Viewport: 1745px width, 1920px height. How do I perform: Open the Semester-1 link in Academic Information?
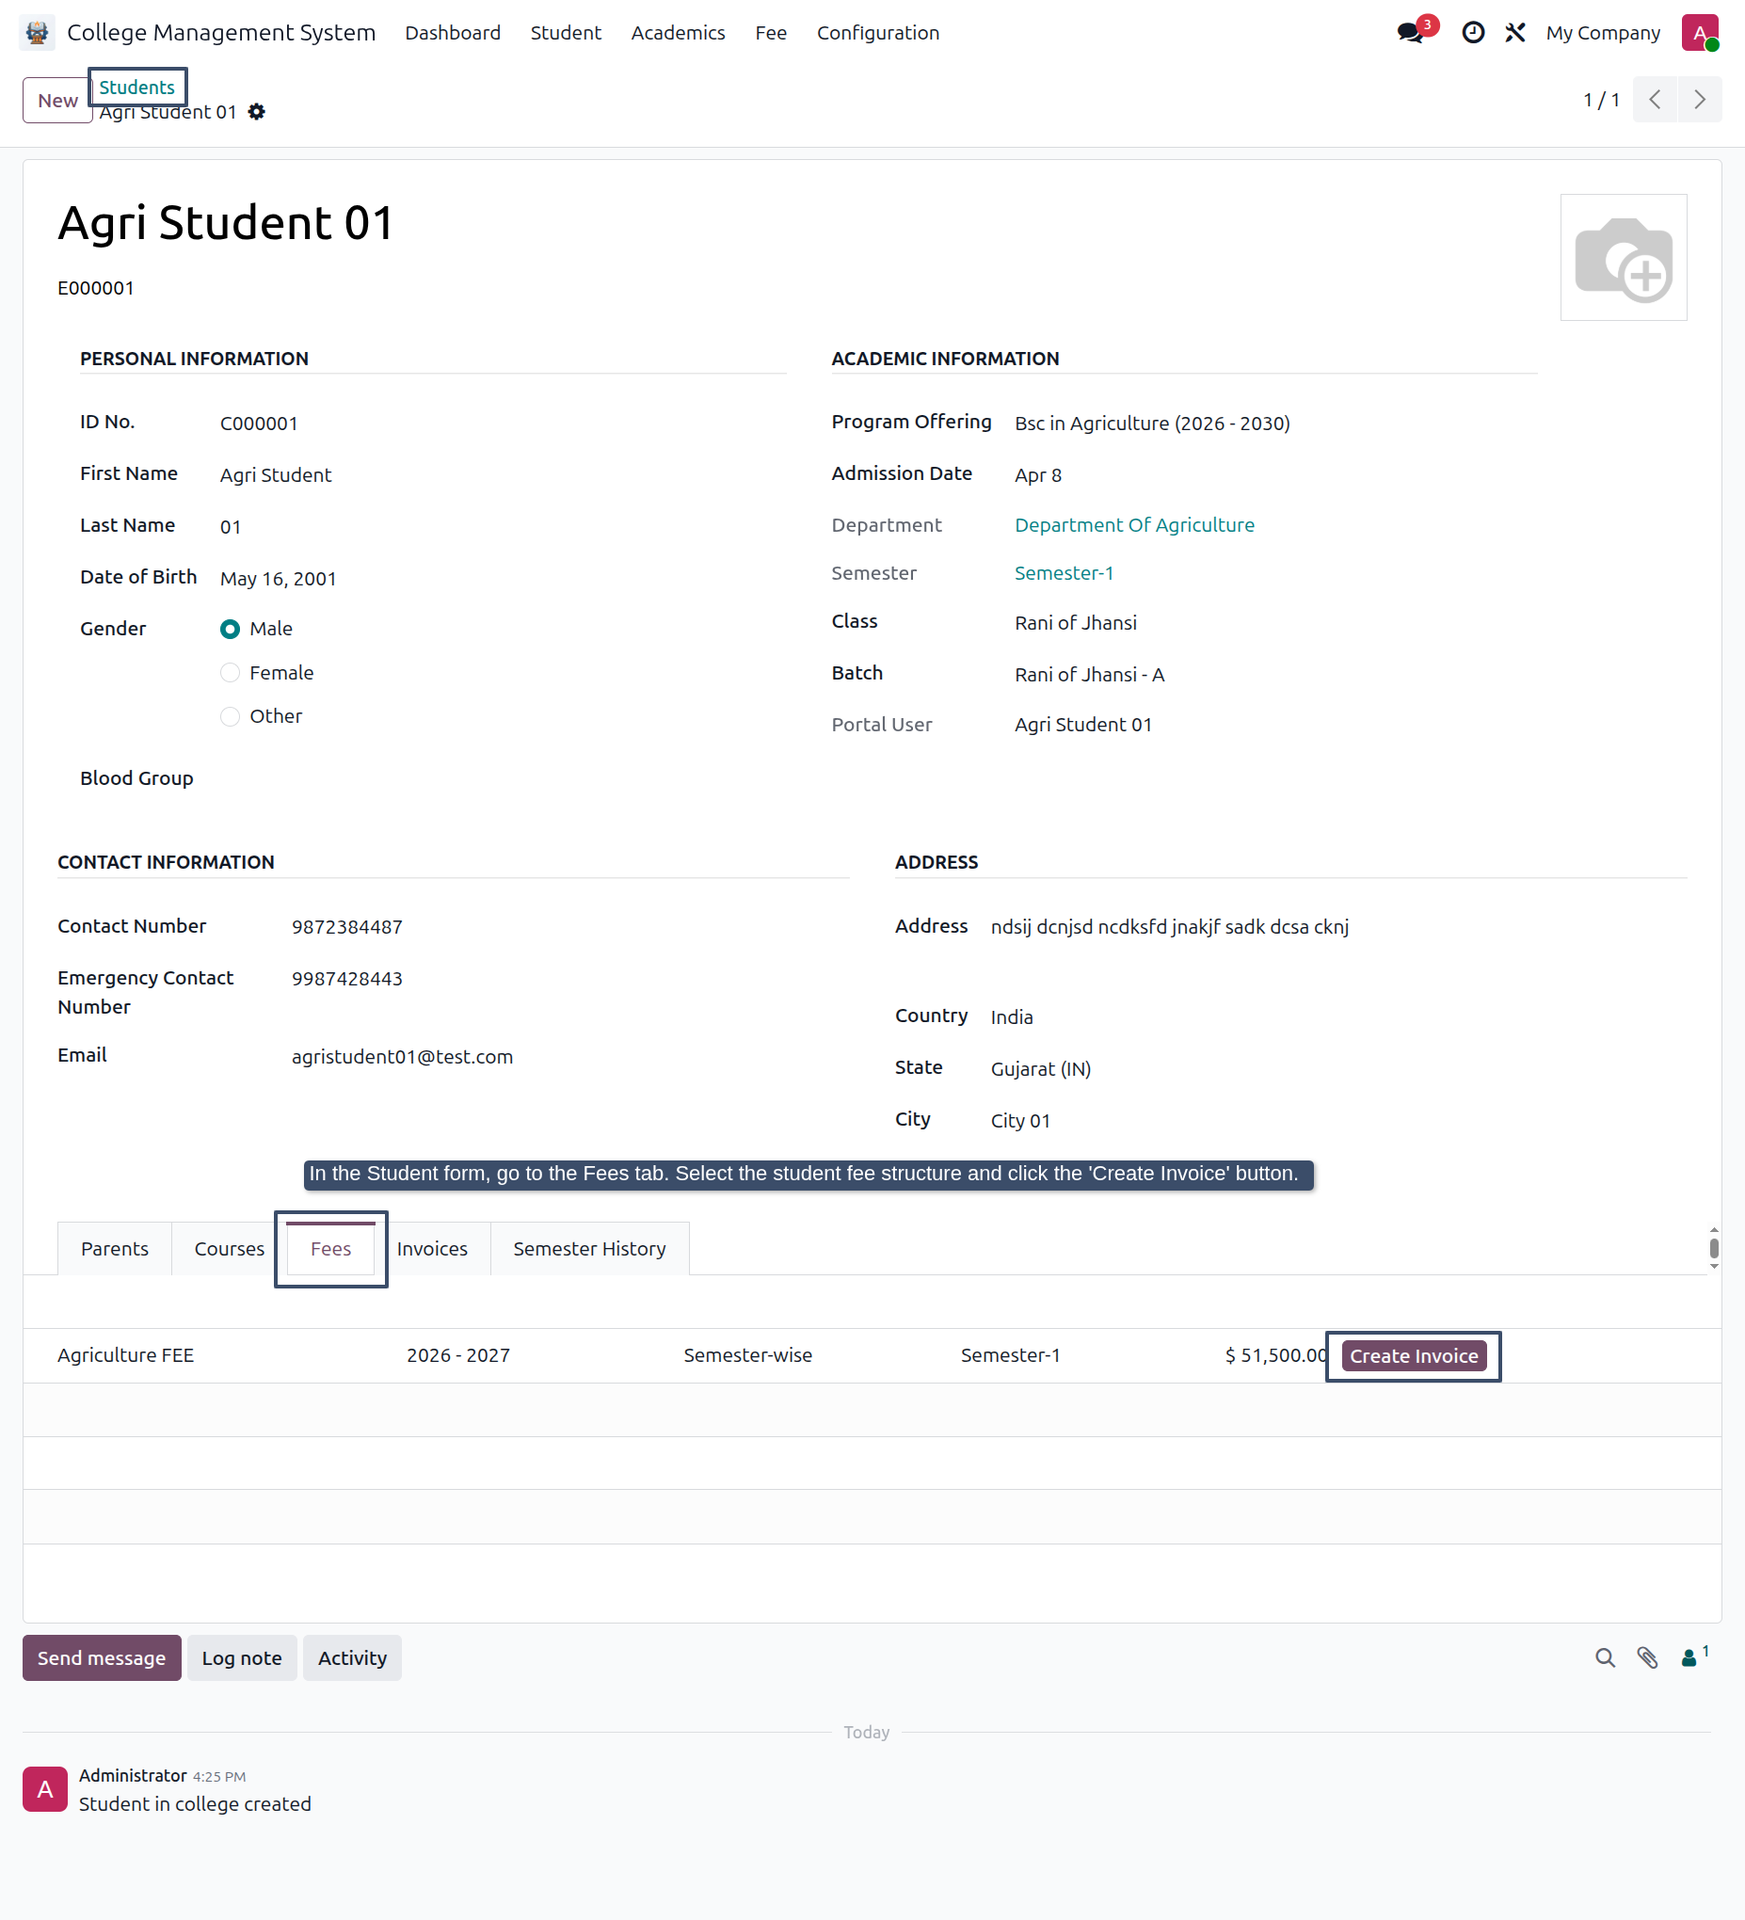click(x=1064, y=573)
